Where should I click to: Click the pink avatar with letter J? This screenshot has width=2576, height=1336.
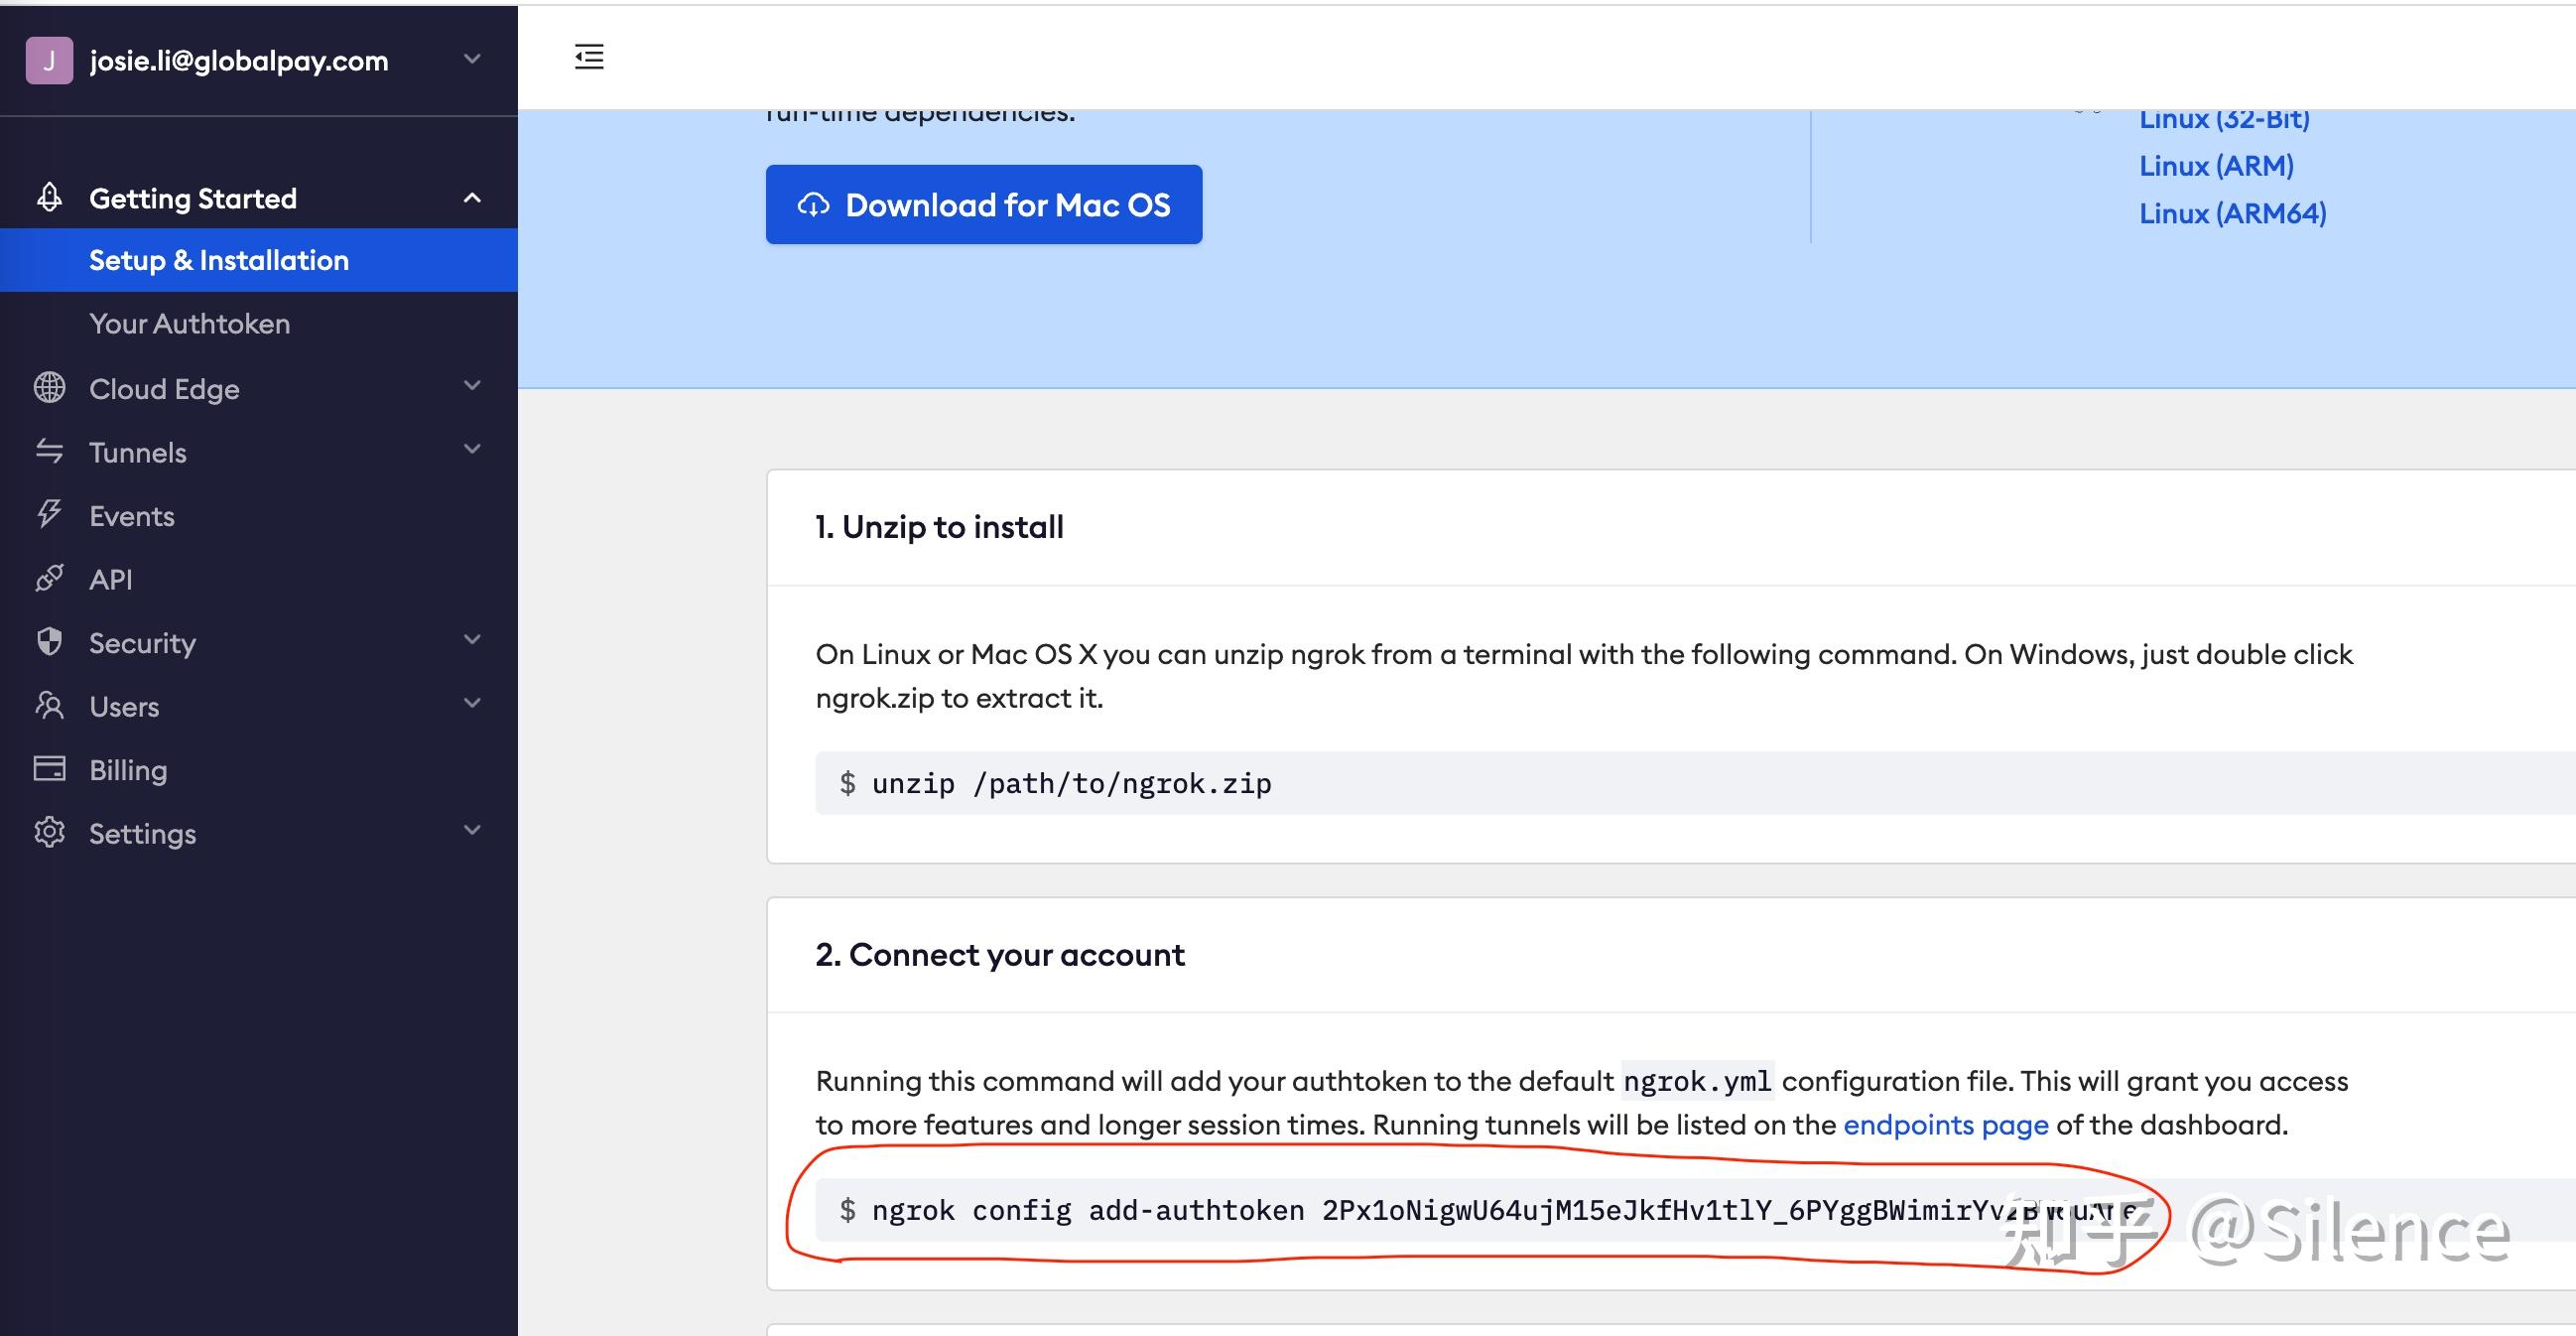click(x=49, y=59)
